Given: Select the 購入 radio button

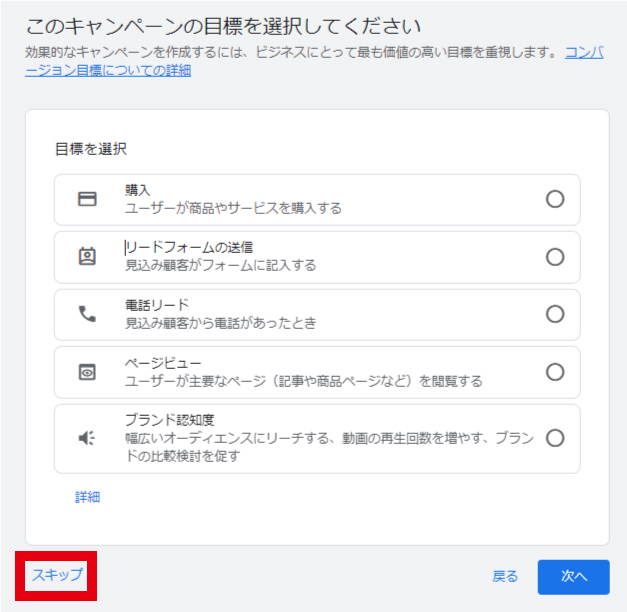Looking at the screenshot, I should coord(555,199).
